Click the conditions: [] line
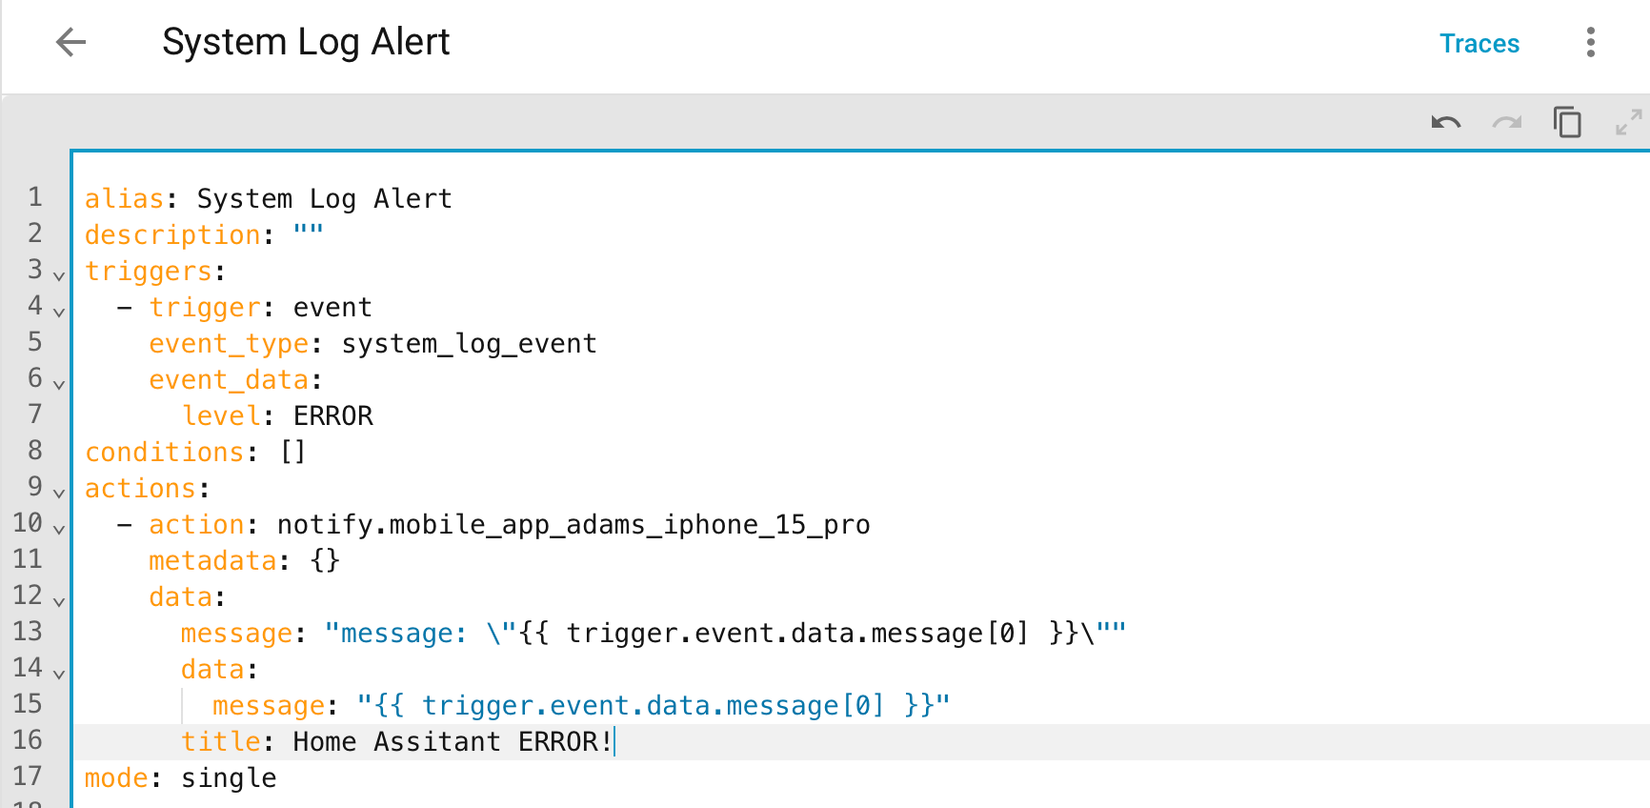This screenshot has width=1650, height=808. 195,451
